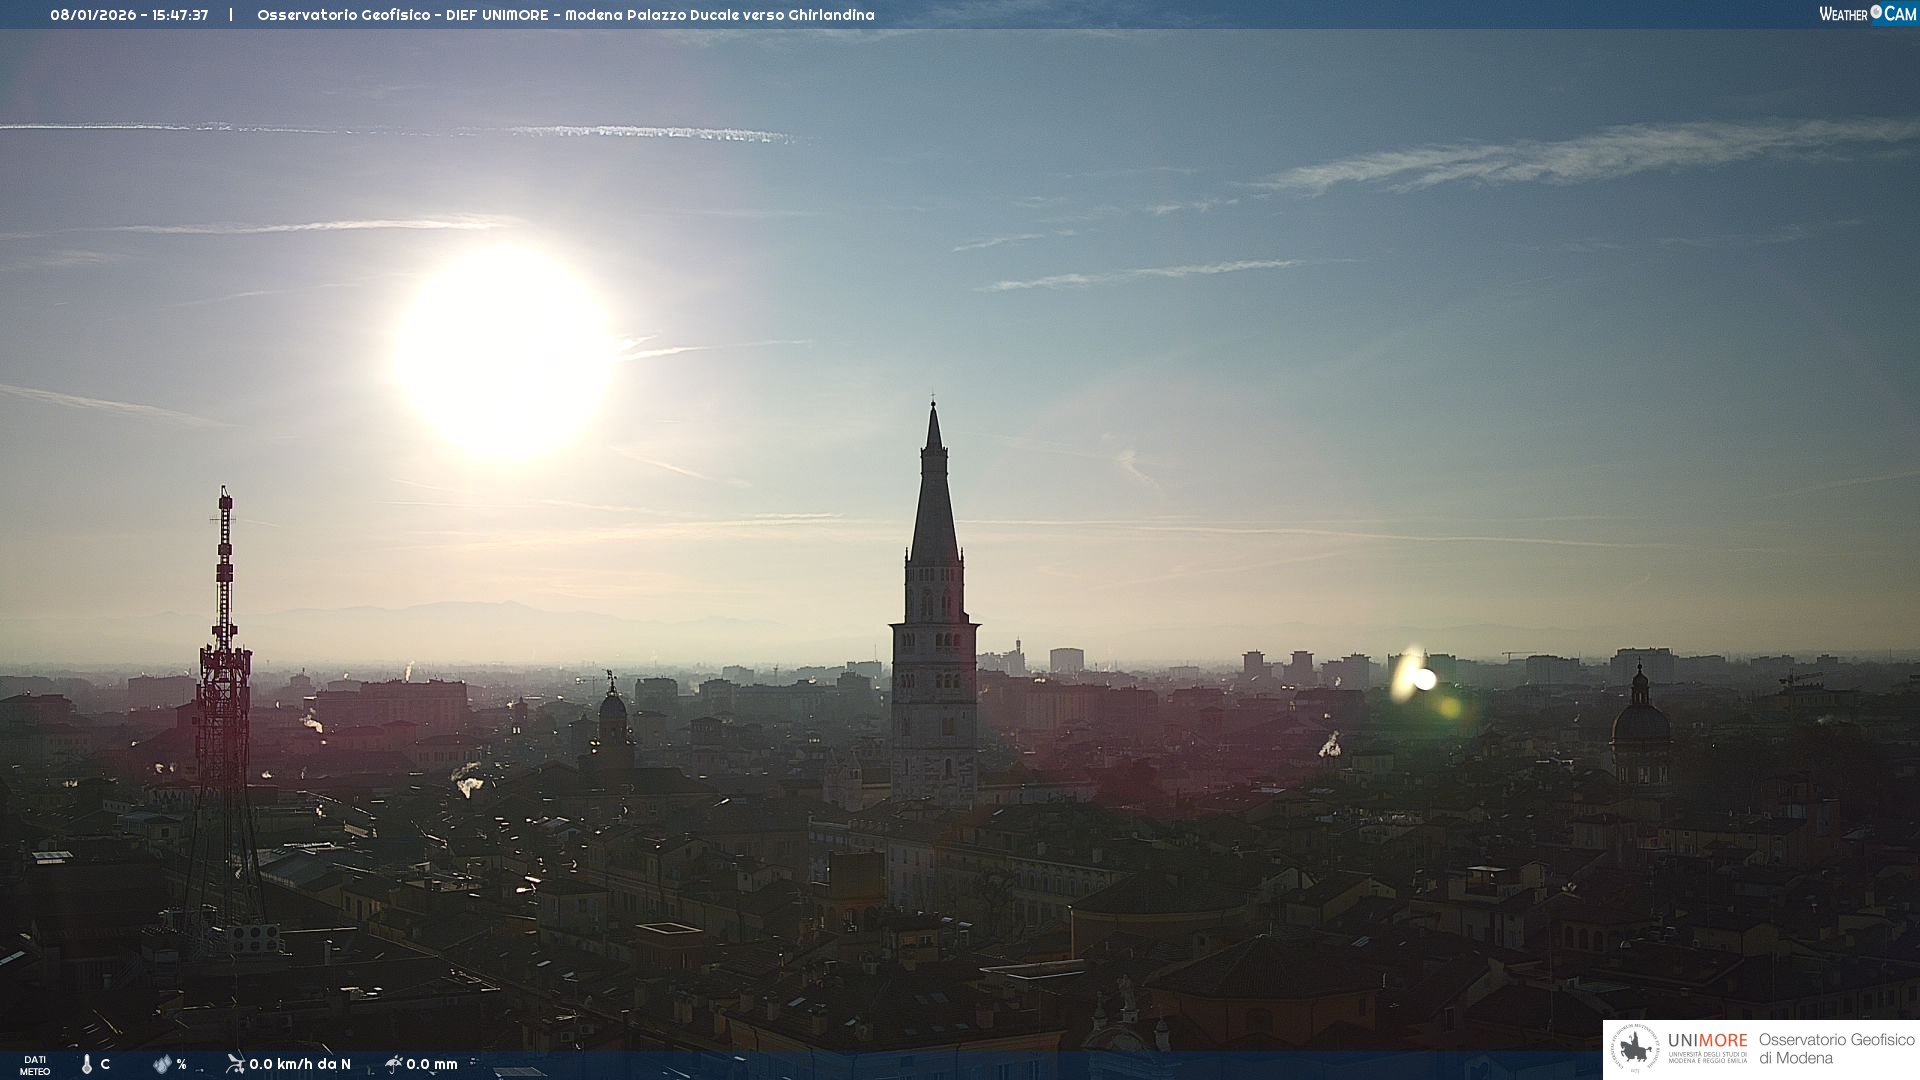The width and height of the screenshot is (1920, 1080).
Task: Click the wind anemometer icon
Action: click(x=235, y=1064)
